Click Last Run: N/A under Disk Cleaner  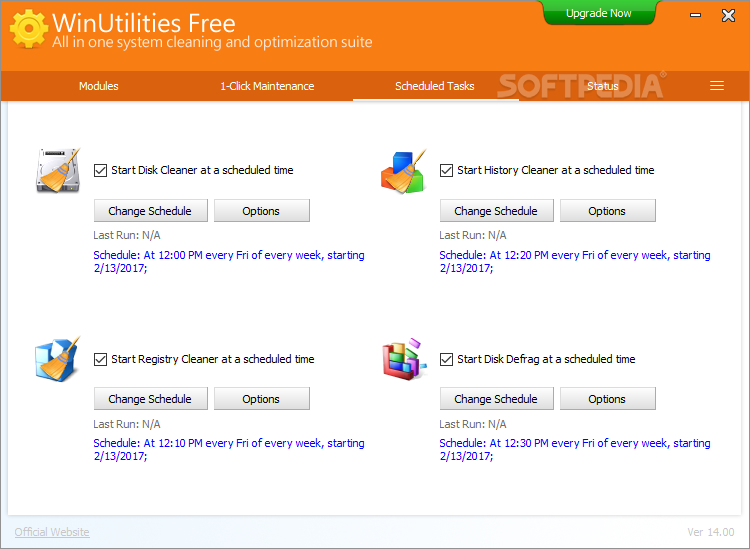(127, 235)
